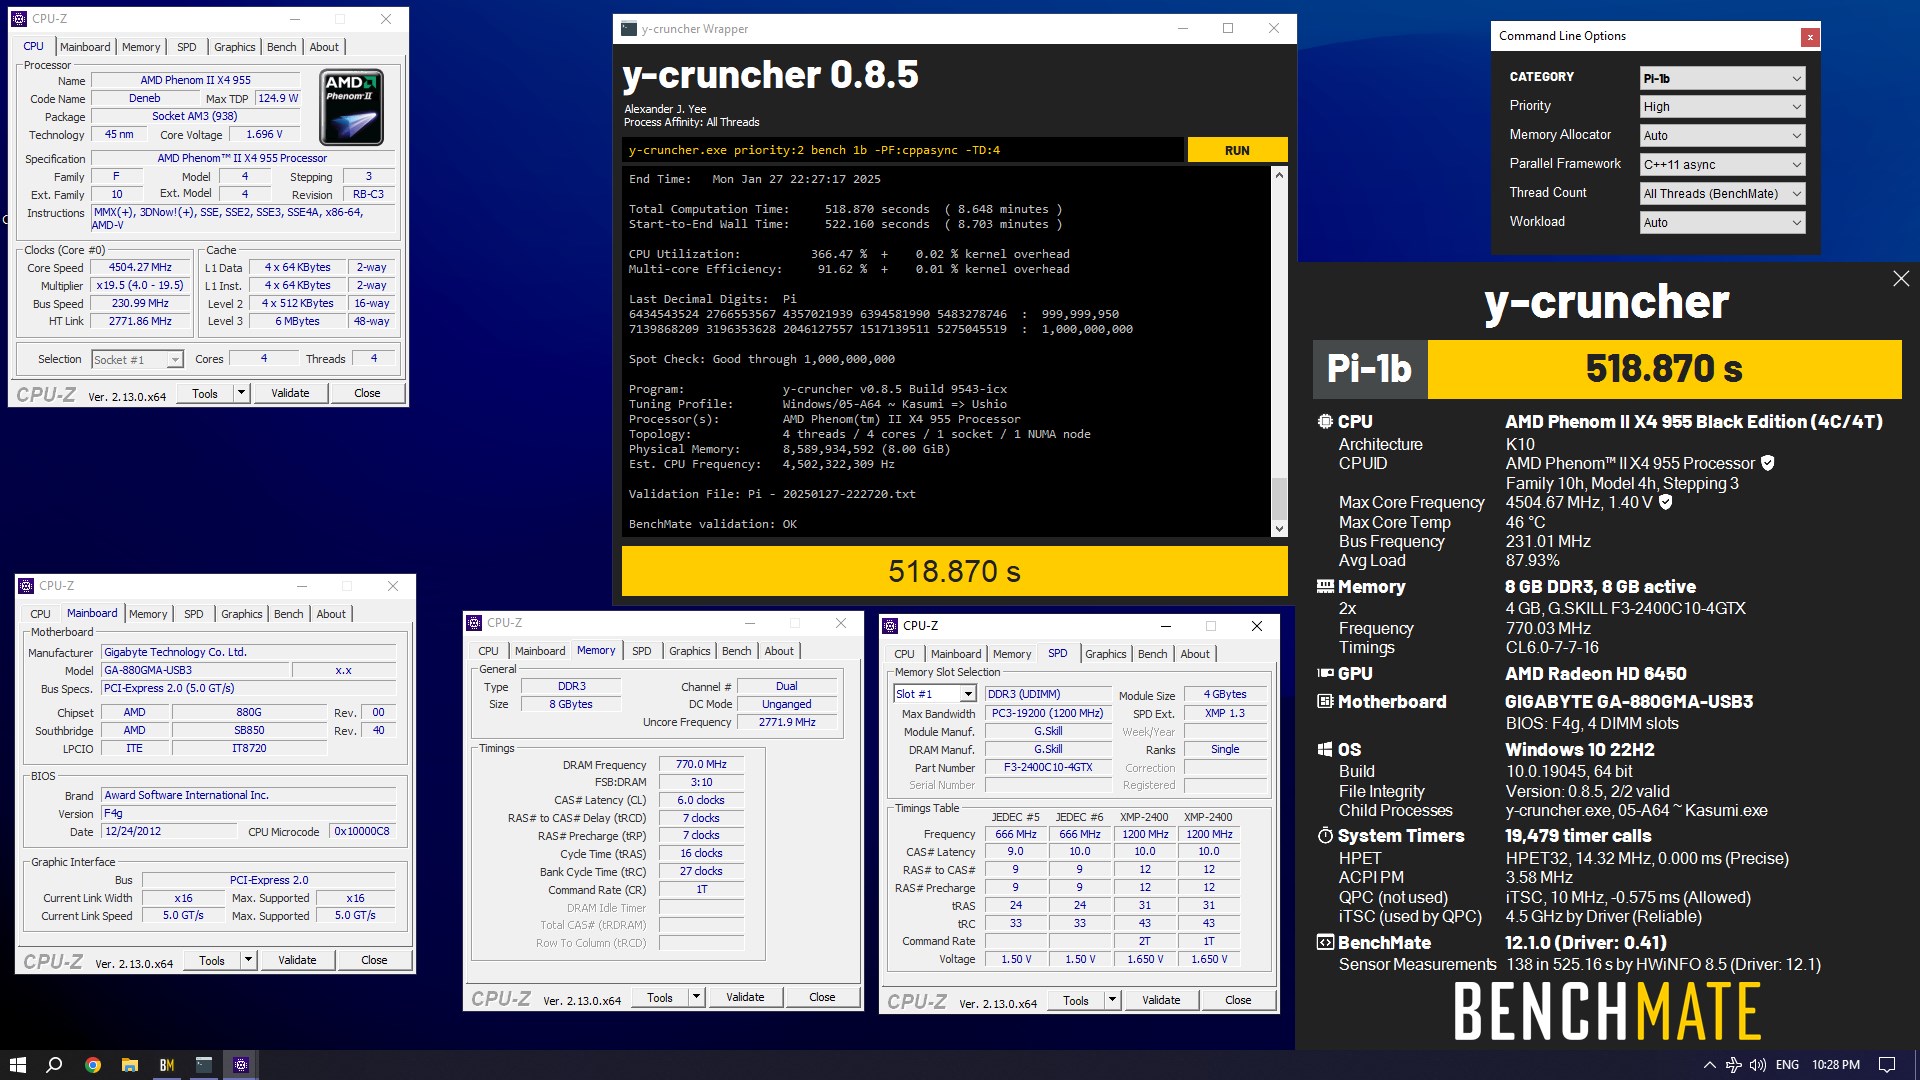The height and width of the screenshot is (1080, 1920).
Task: Activate CPU-Z taskbar icon
Action: pos(241,1065)
